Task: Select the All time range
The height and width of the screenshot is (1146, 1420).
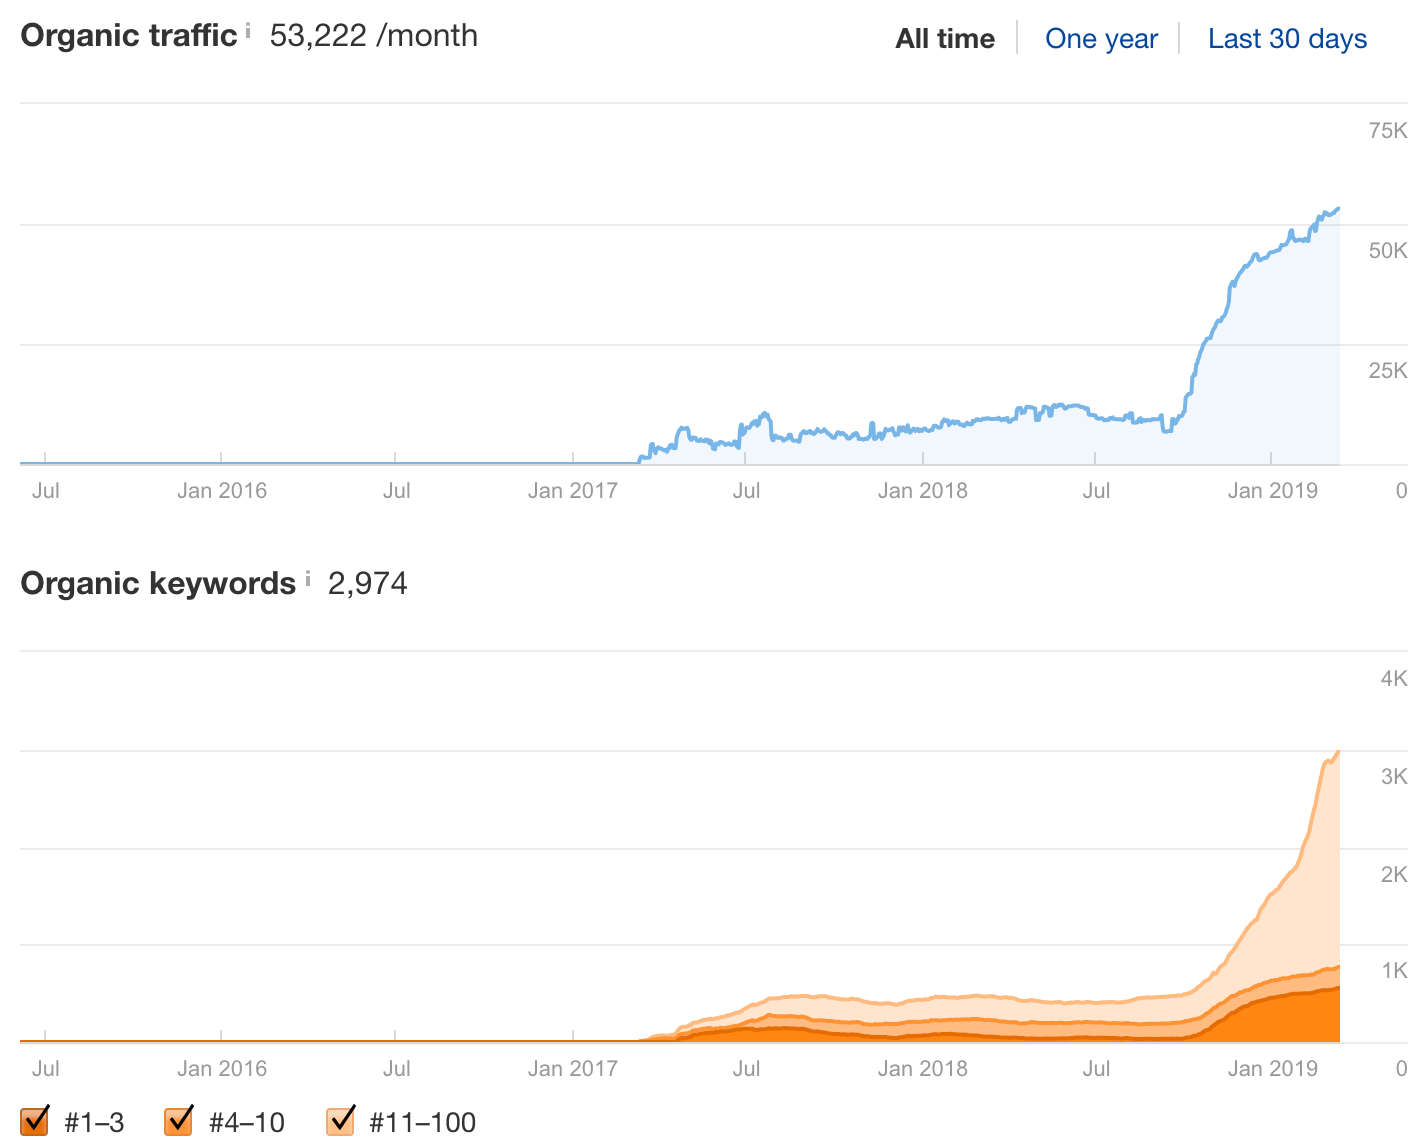Action: pyautogui.click(x=944, y=38)
